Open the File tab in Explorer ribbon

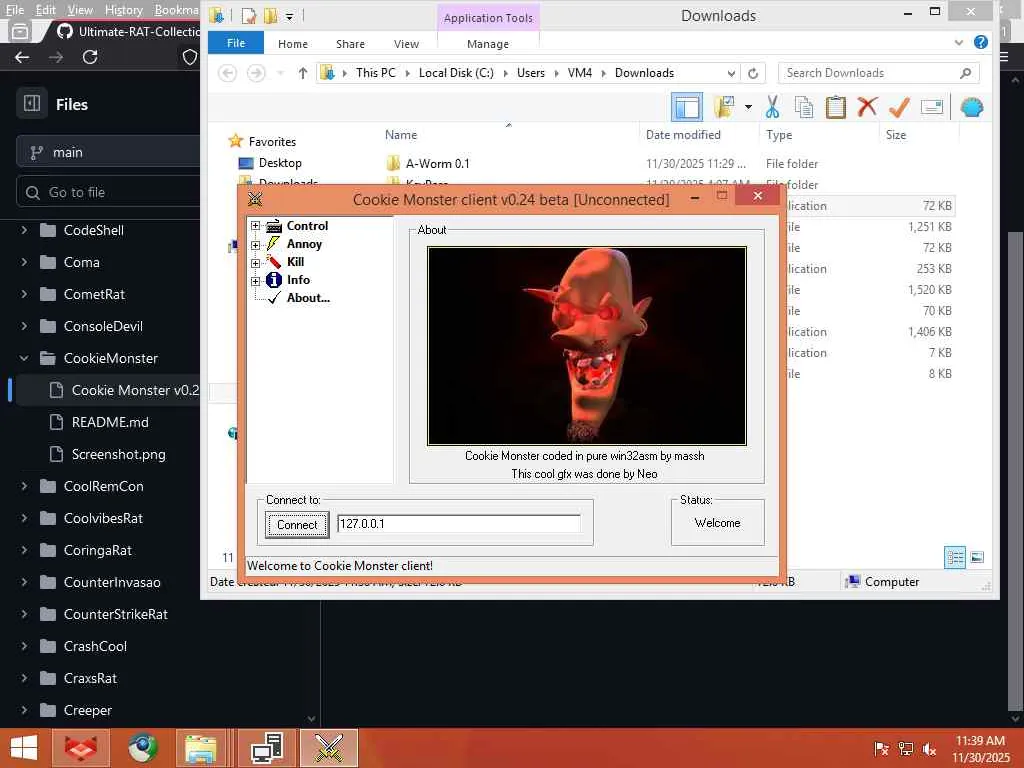(x=236, y=43)
